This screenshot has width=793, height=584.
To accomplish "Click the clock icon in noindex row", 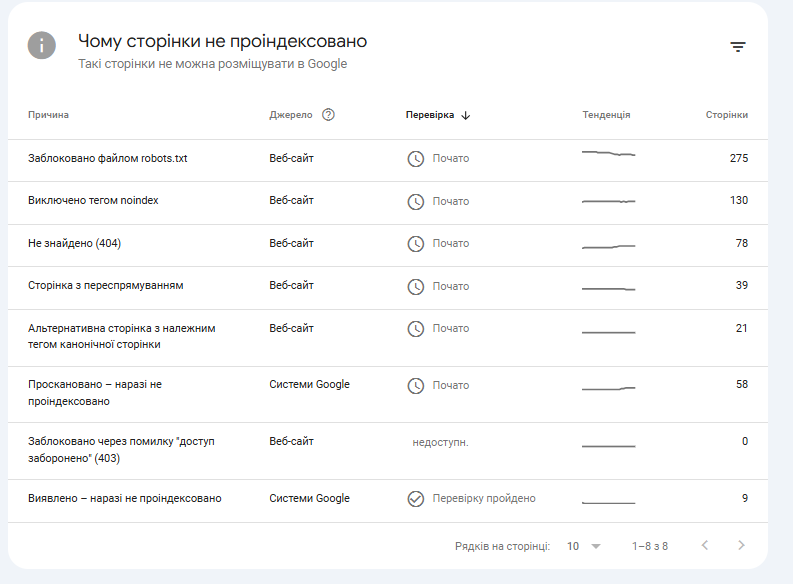I will (x=416, y=202).
